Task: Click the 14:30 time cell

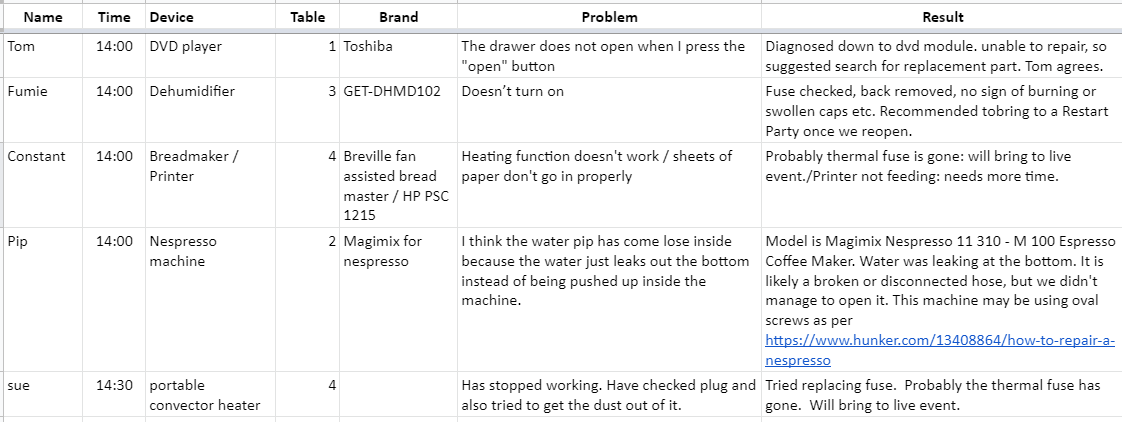Action: (114, 394)
